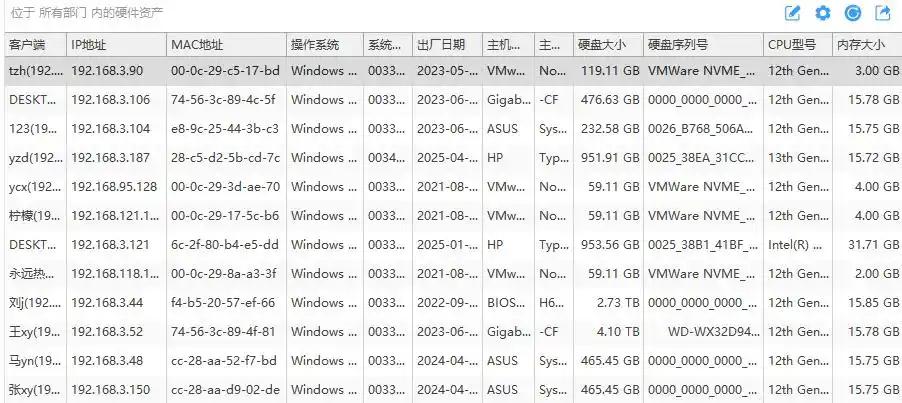The image size is (902, 403).
Task: Select the row with IP 192.168.95.128
Action: pos(453,187)
